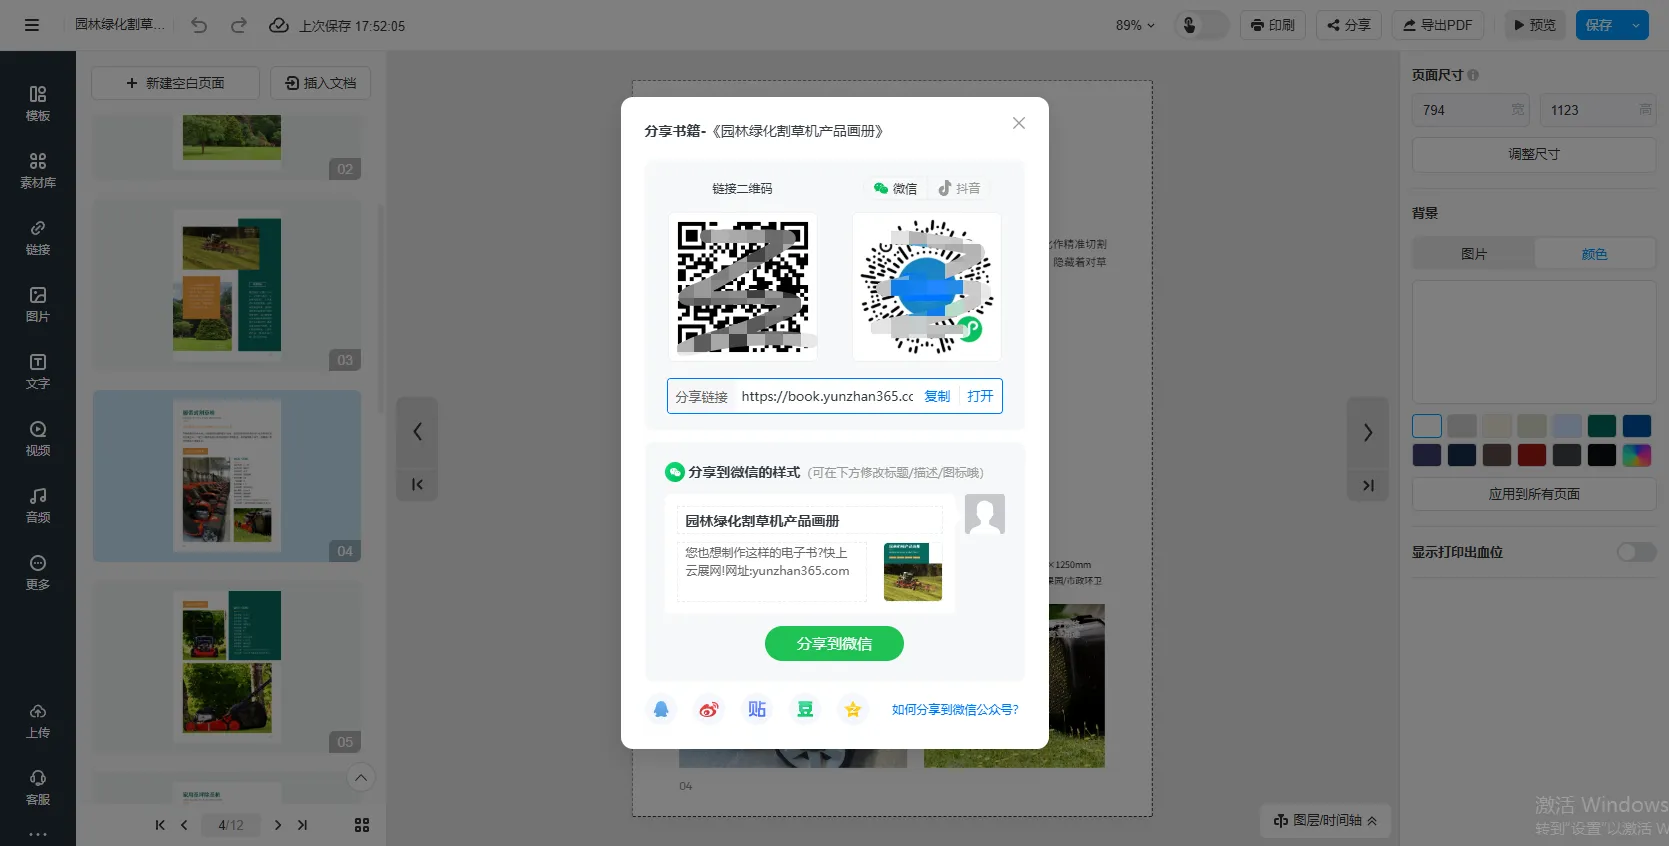Jump canvas to first page button

pos(417,485)
